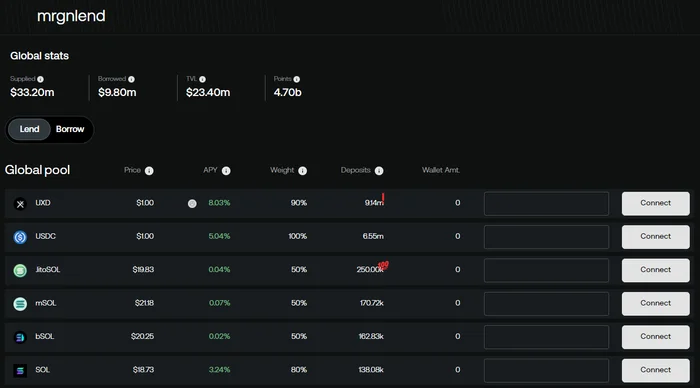The height and width of the screenshot is (388, 700).
Task: Click the JitoSOL token icon
Action: (20, 271)
